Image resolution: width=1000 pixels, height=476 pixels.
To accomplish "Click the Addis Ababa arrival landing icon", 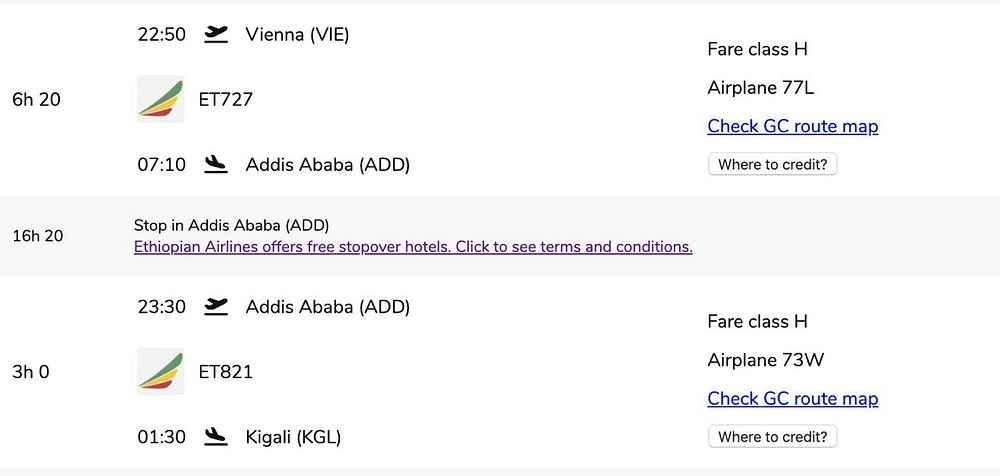I will 215,164.
